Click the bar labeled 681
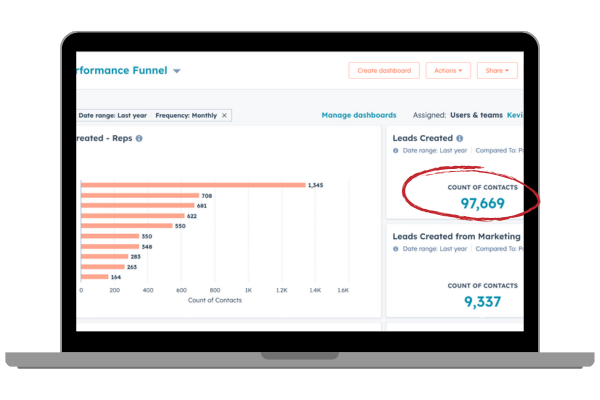 (x=138, y=206)
